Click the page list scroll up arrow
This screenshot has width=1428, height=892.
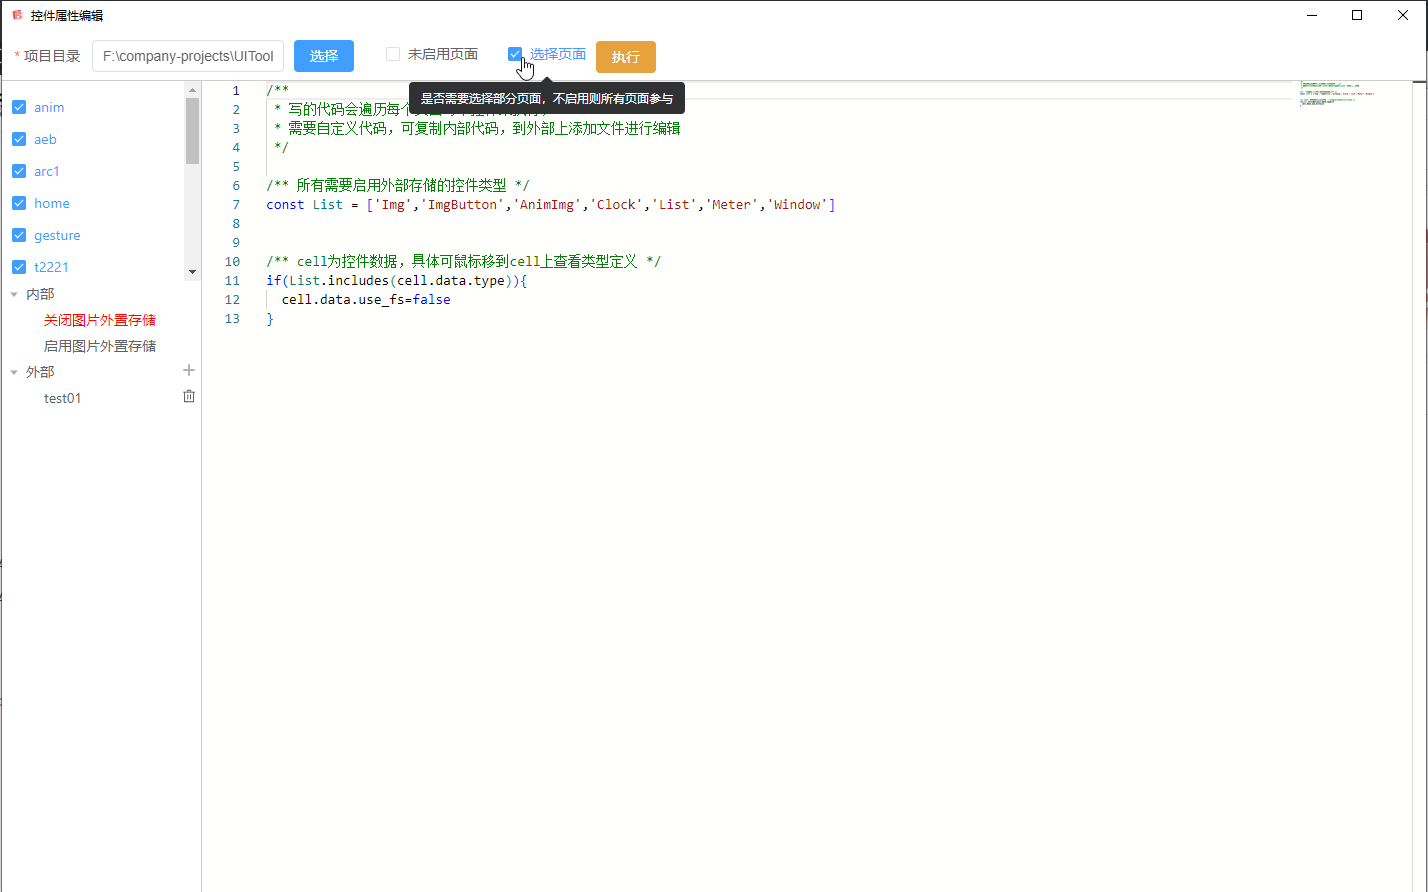(193, 90)
